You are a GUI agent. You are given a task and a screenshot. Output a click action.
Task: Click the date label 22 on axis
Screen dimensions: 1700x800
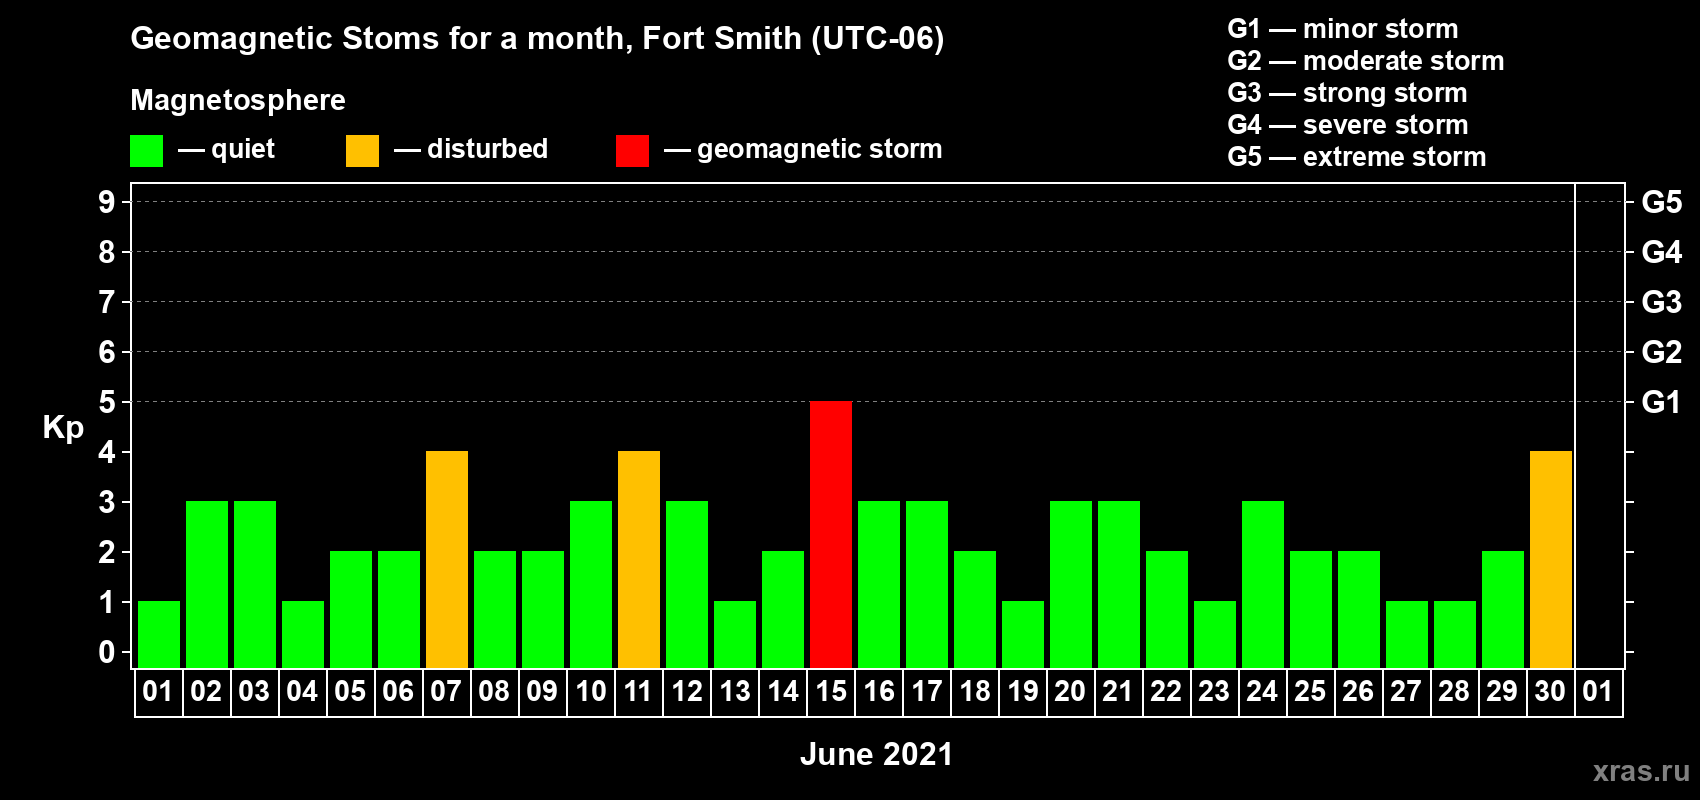pos(1166,692)
